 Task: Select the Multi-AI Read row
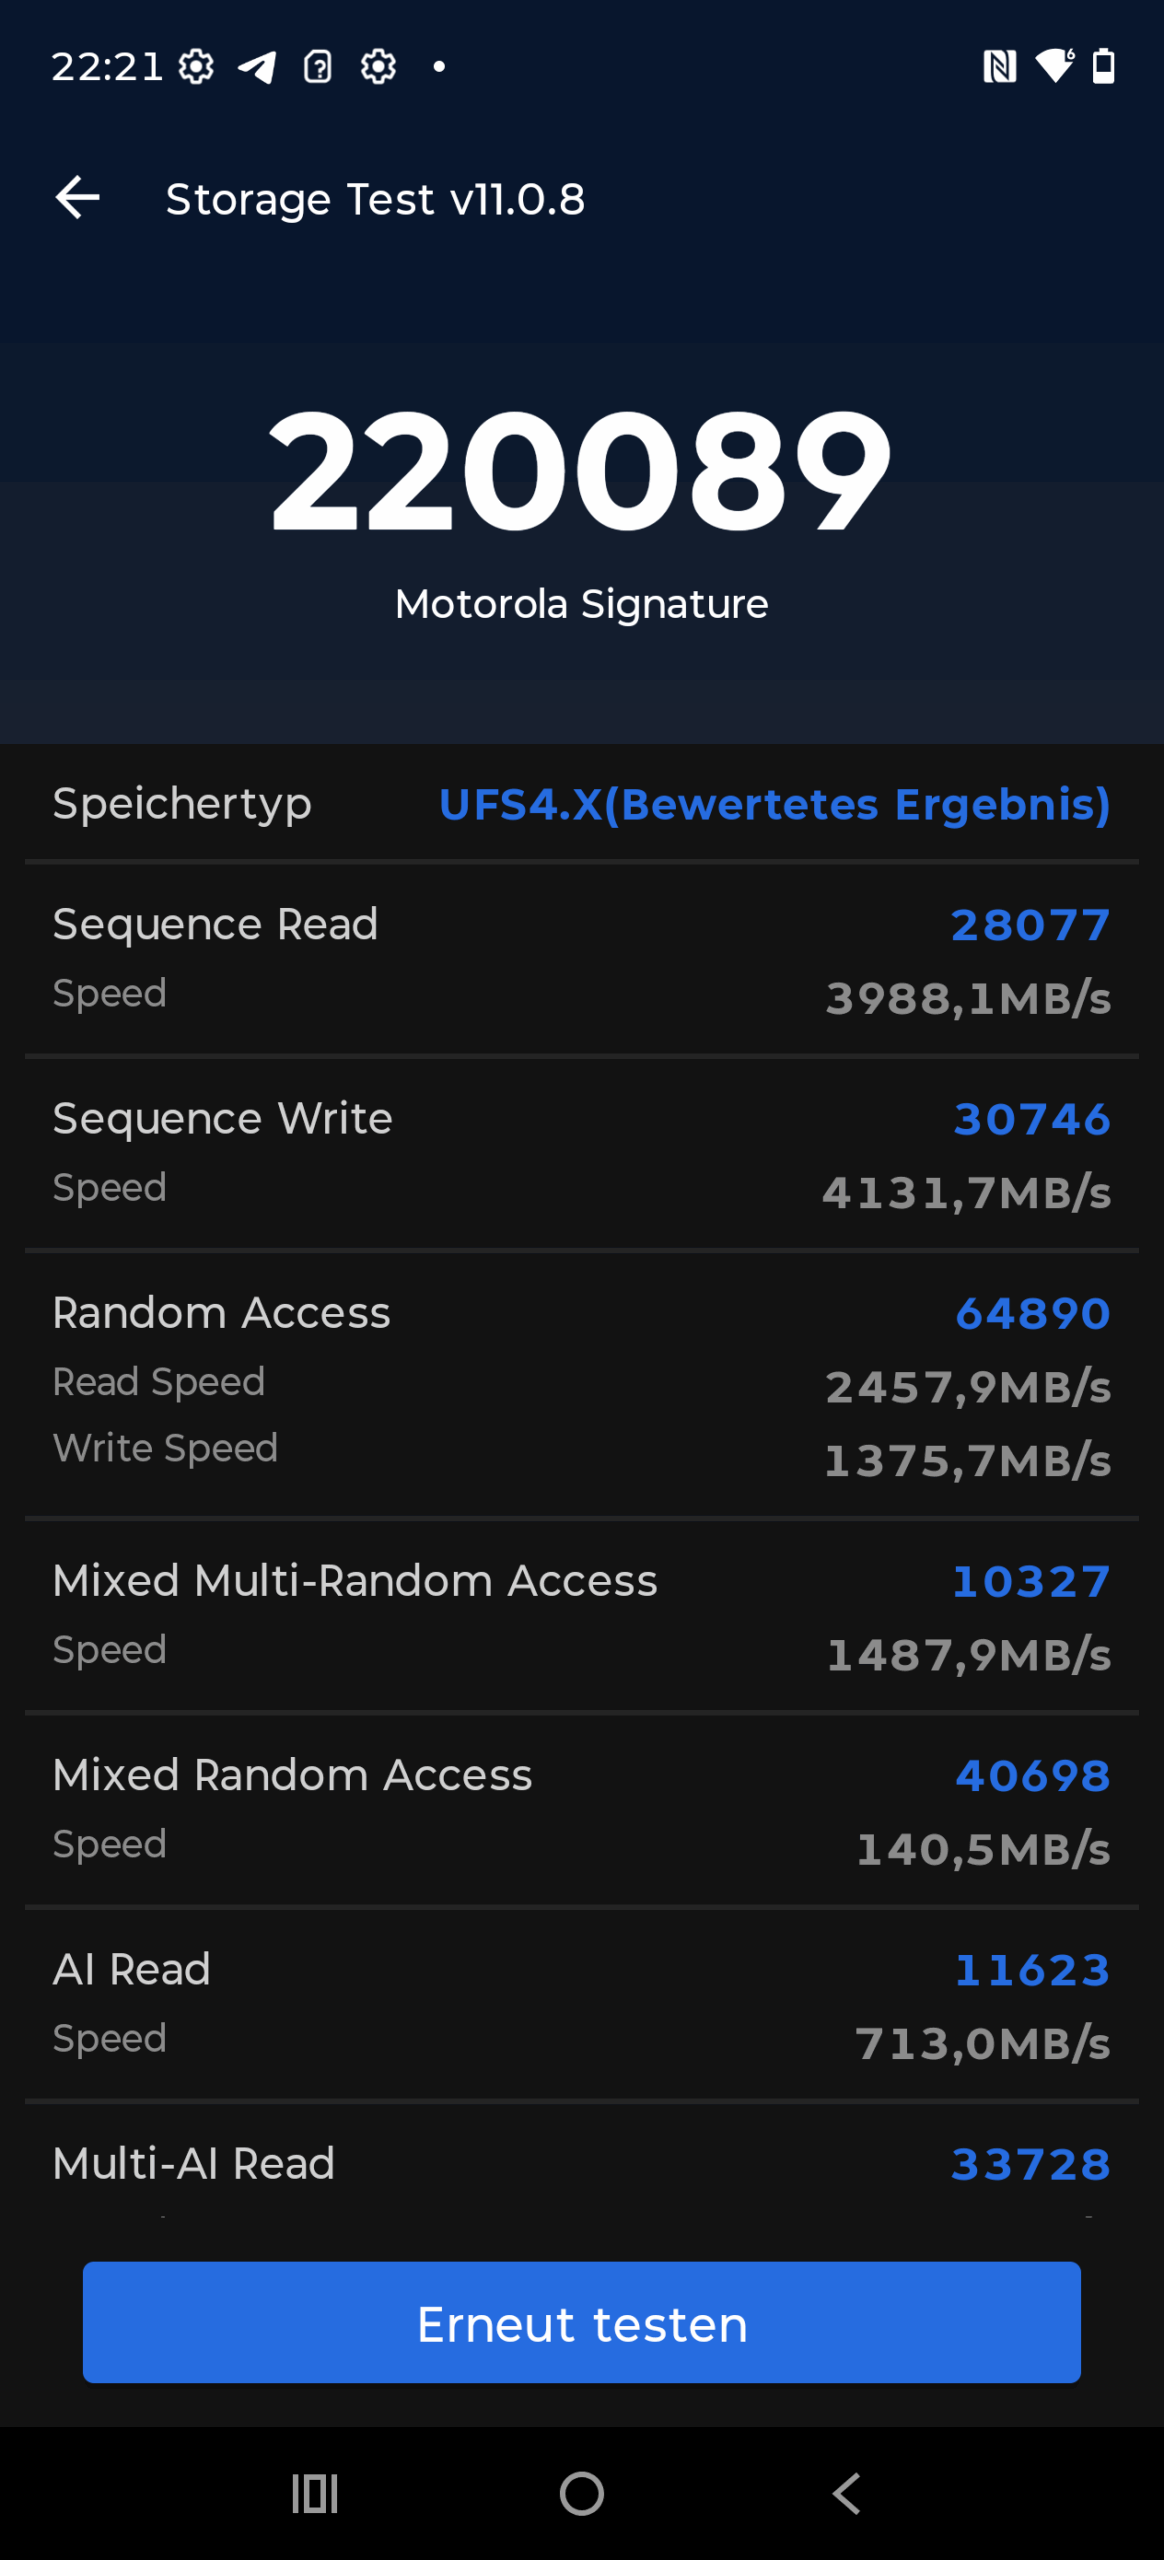tap(582, 2165)
